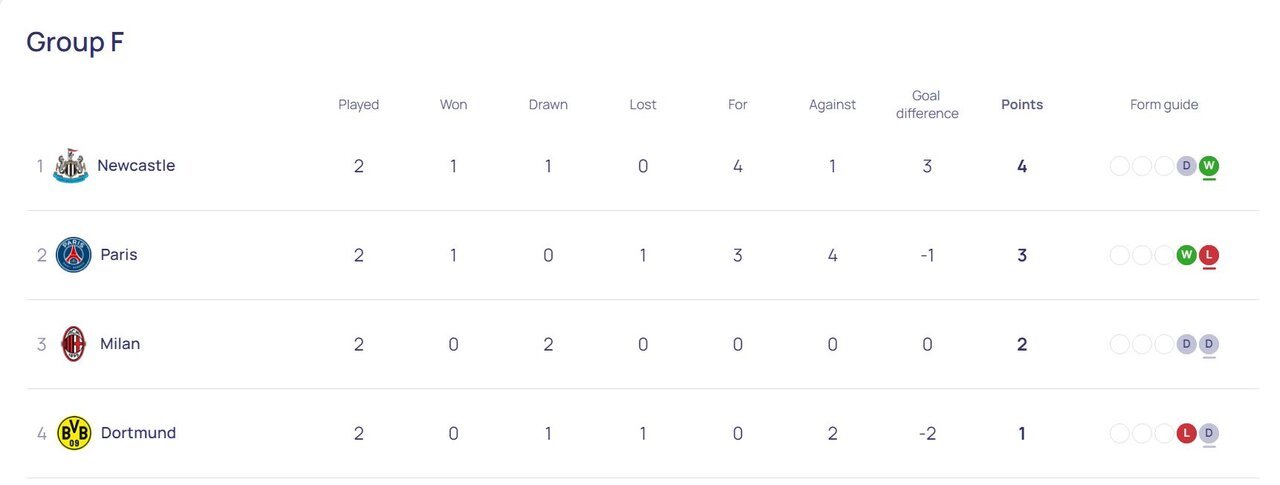Screen dimensions: 1280x485
Task: Click Dortmund's grey D form badge
Action: coord(1209,433)
